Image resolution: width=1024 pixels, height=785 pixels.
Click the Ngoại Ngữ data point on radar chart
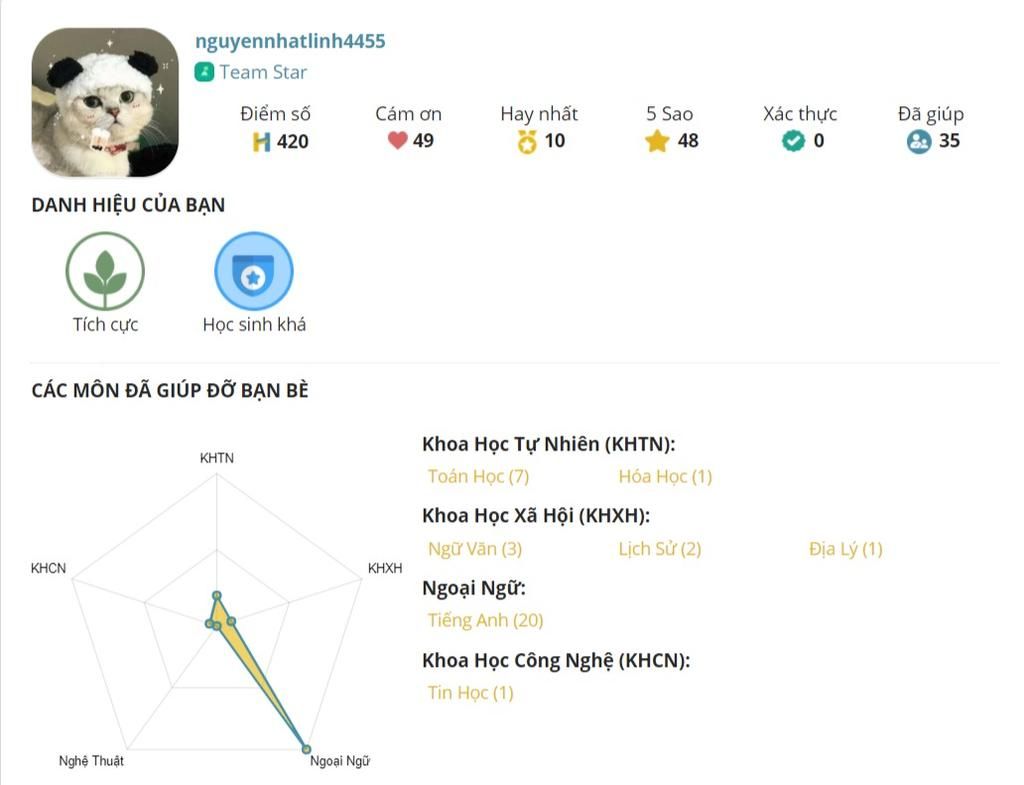(x=306, y=749)
